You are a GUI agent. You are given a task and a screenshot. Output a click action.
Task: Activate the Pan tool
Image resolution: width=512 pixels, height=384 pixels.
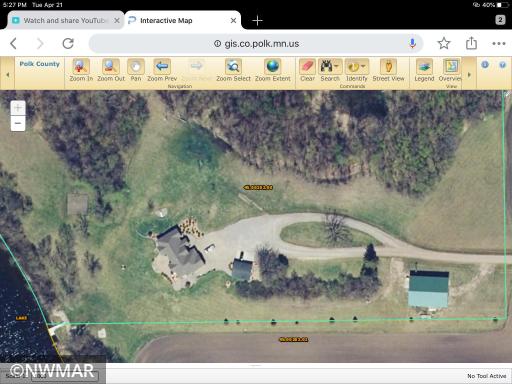click(x=136, y=70)
